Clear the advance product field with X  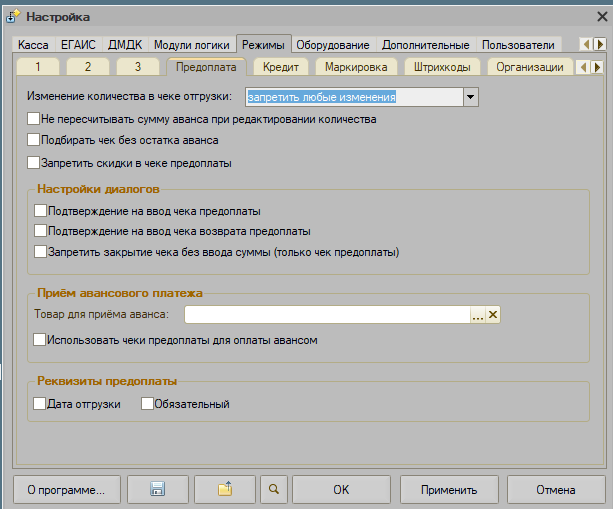[x=492, y=315]
